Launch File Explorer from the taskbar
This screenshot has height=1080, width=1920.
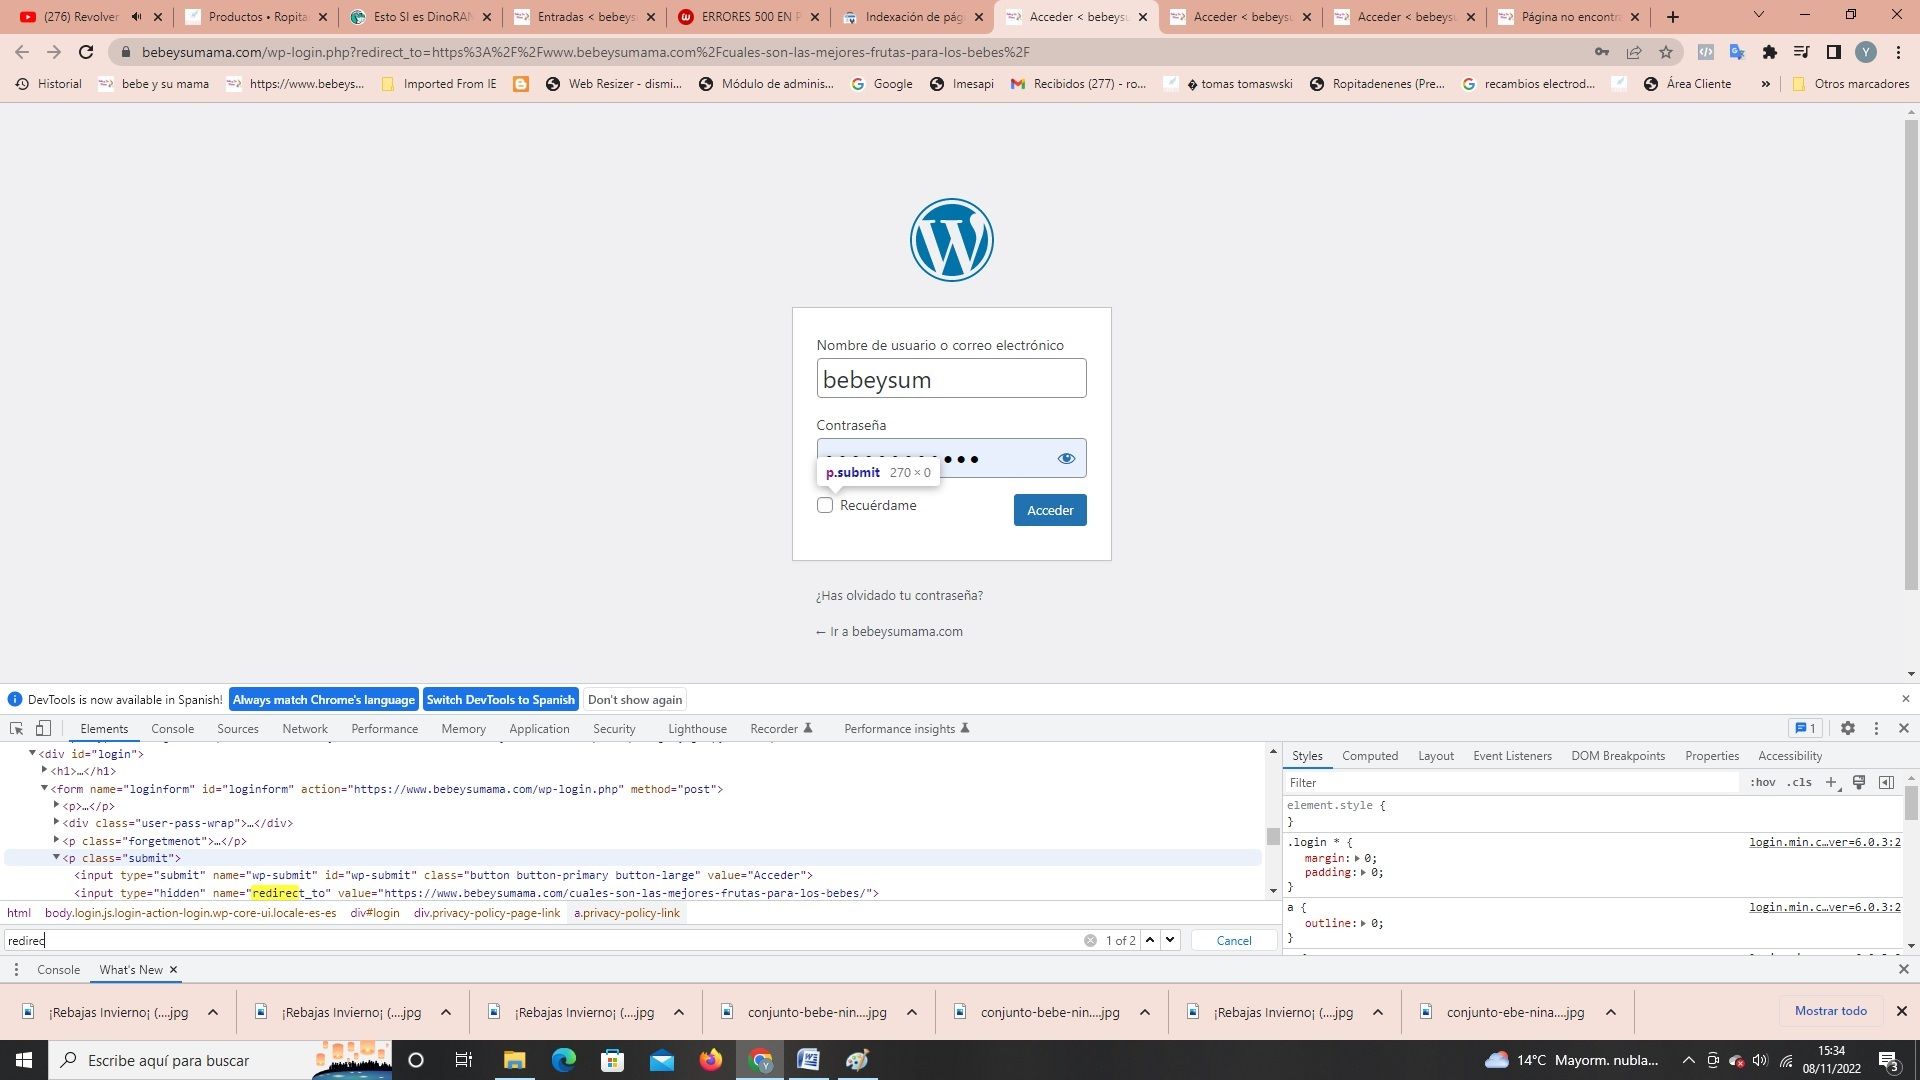click(x=514, y=1060)
